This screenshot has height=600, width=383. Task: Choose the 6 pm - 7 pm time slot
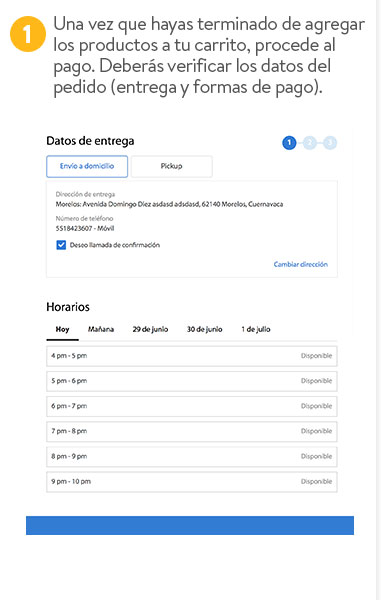click(192, 406)
